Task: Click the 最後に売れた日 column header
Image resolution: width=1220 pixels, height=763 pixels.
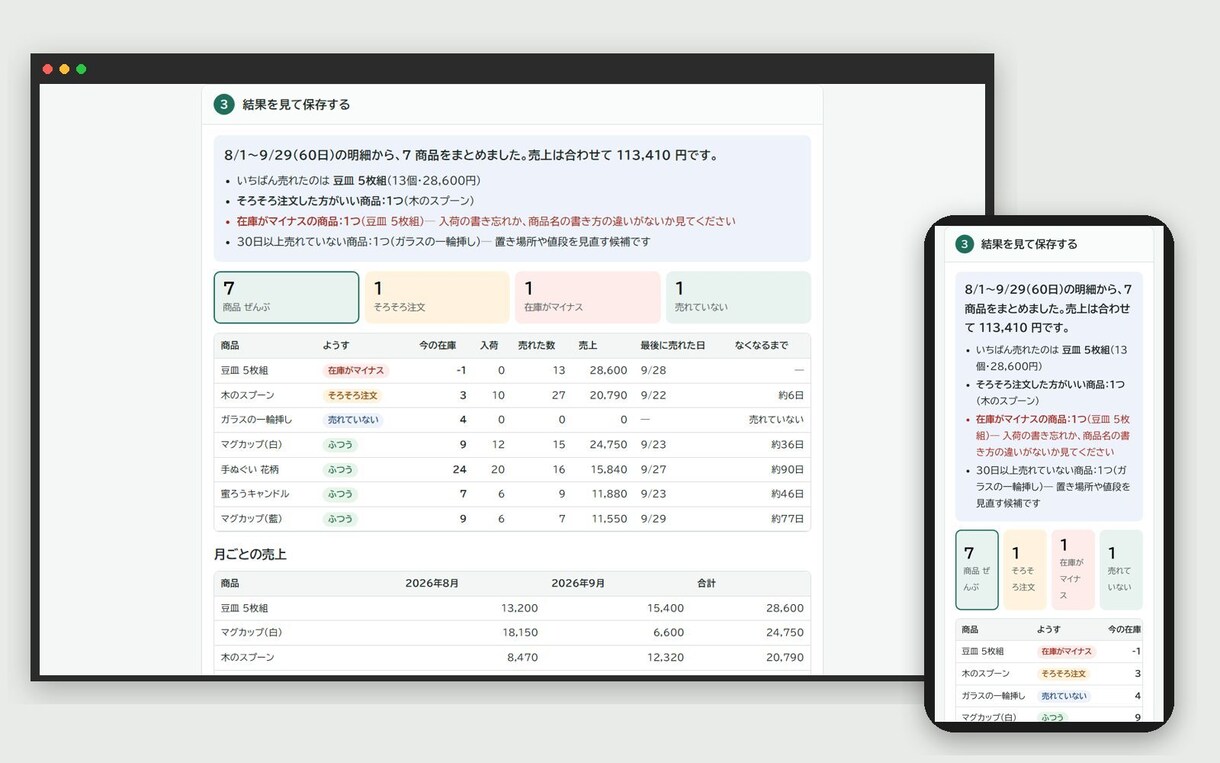Action: [x=673, y=345]
